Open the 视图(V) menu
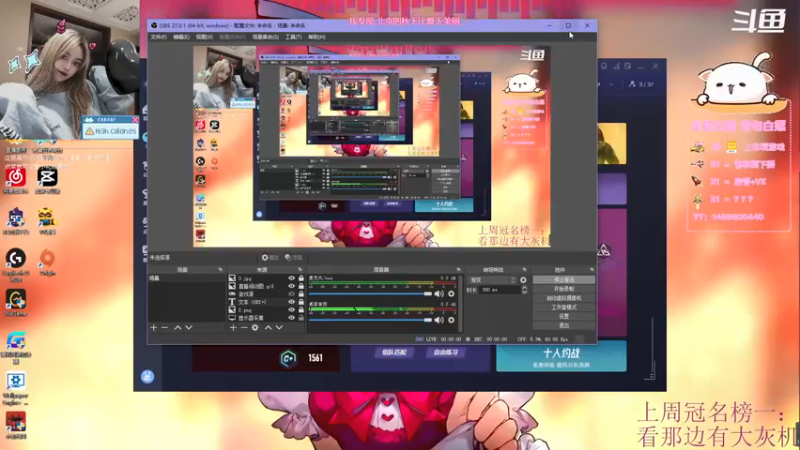 [x=204, y=37]
